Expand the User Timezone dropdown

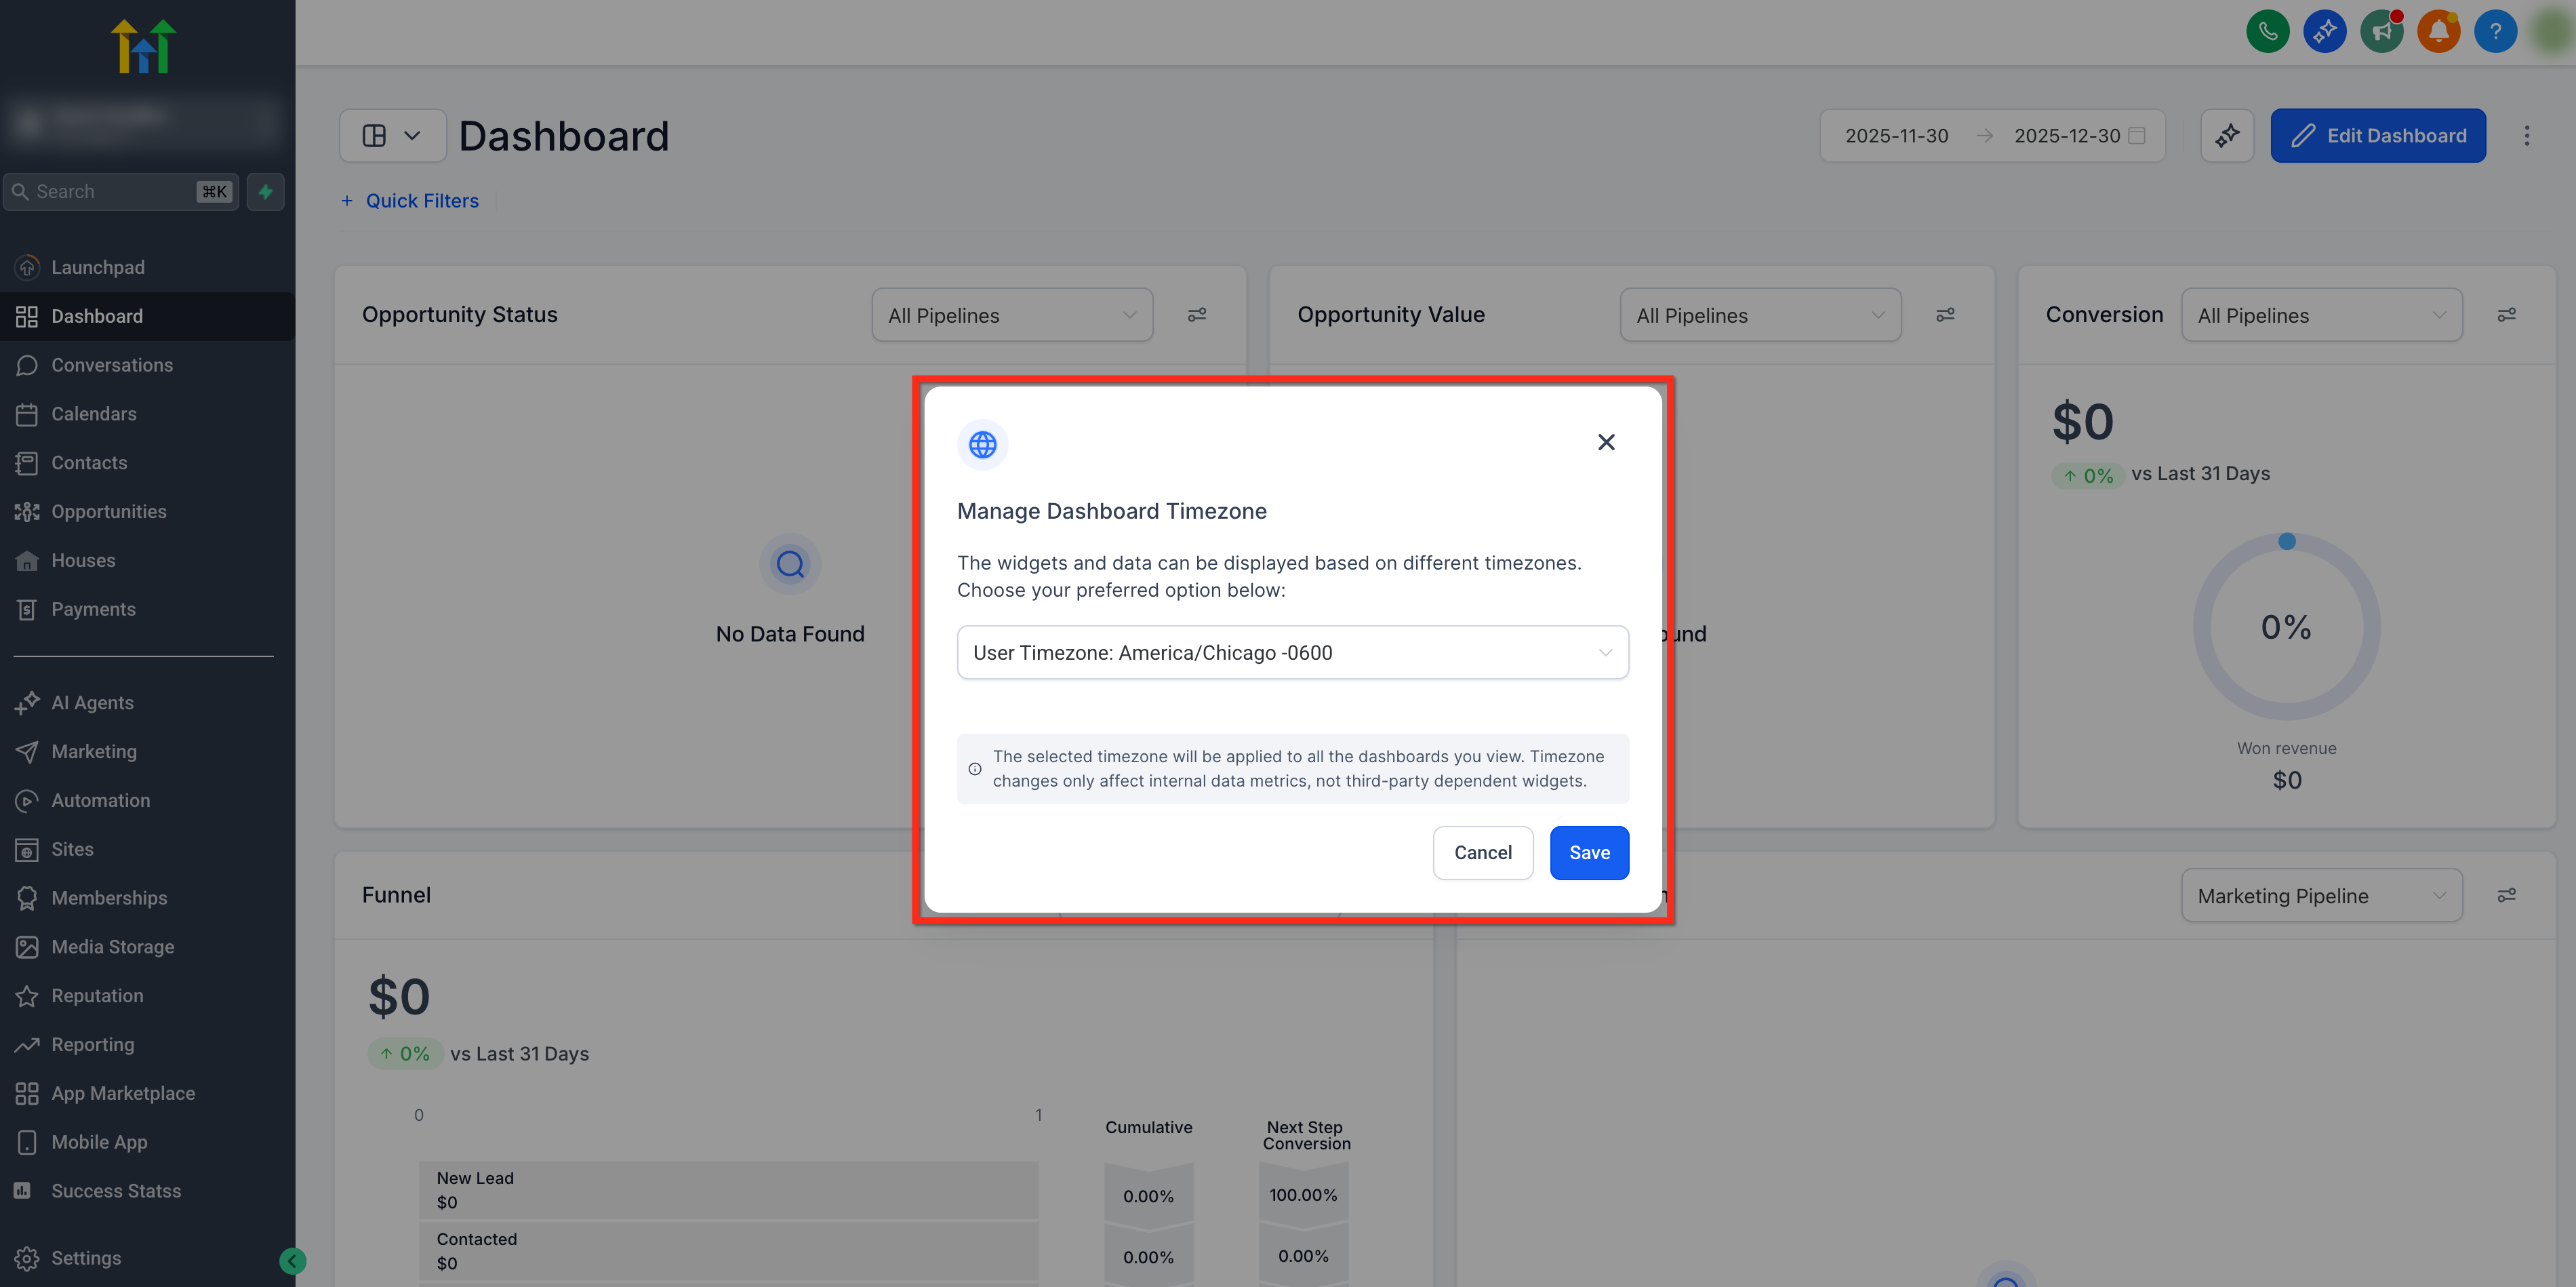tap(1292, 652)
